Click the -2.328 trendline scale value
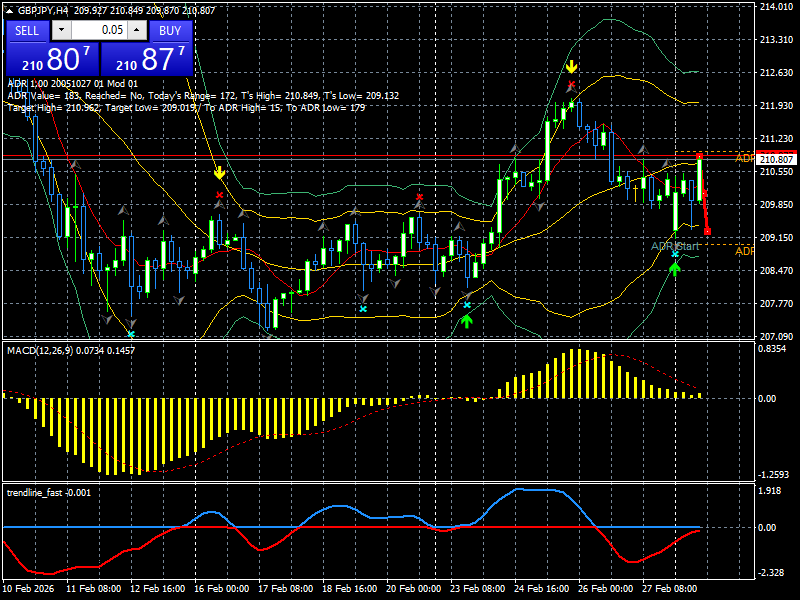This screenshot has height=600, width=800. (x=771, y=572)
